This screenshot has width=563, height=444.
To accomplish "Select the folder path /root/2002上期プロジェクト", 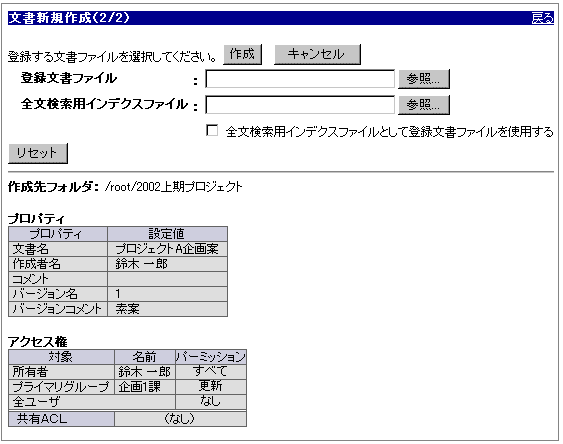I will click(173, 187).
